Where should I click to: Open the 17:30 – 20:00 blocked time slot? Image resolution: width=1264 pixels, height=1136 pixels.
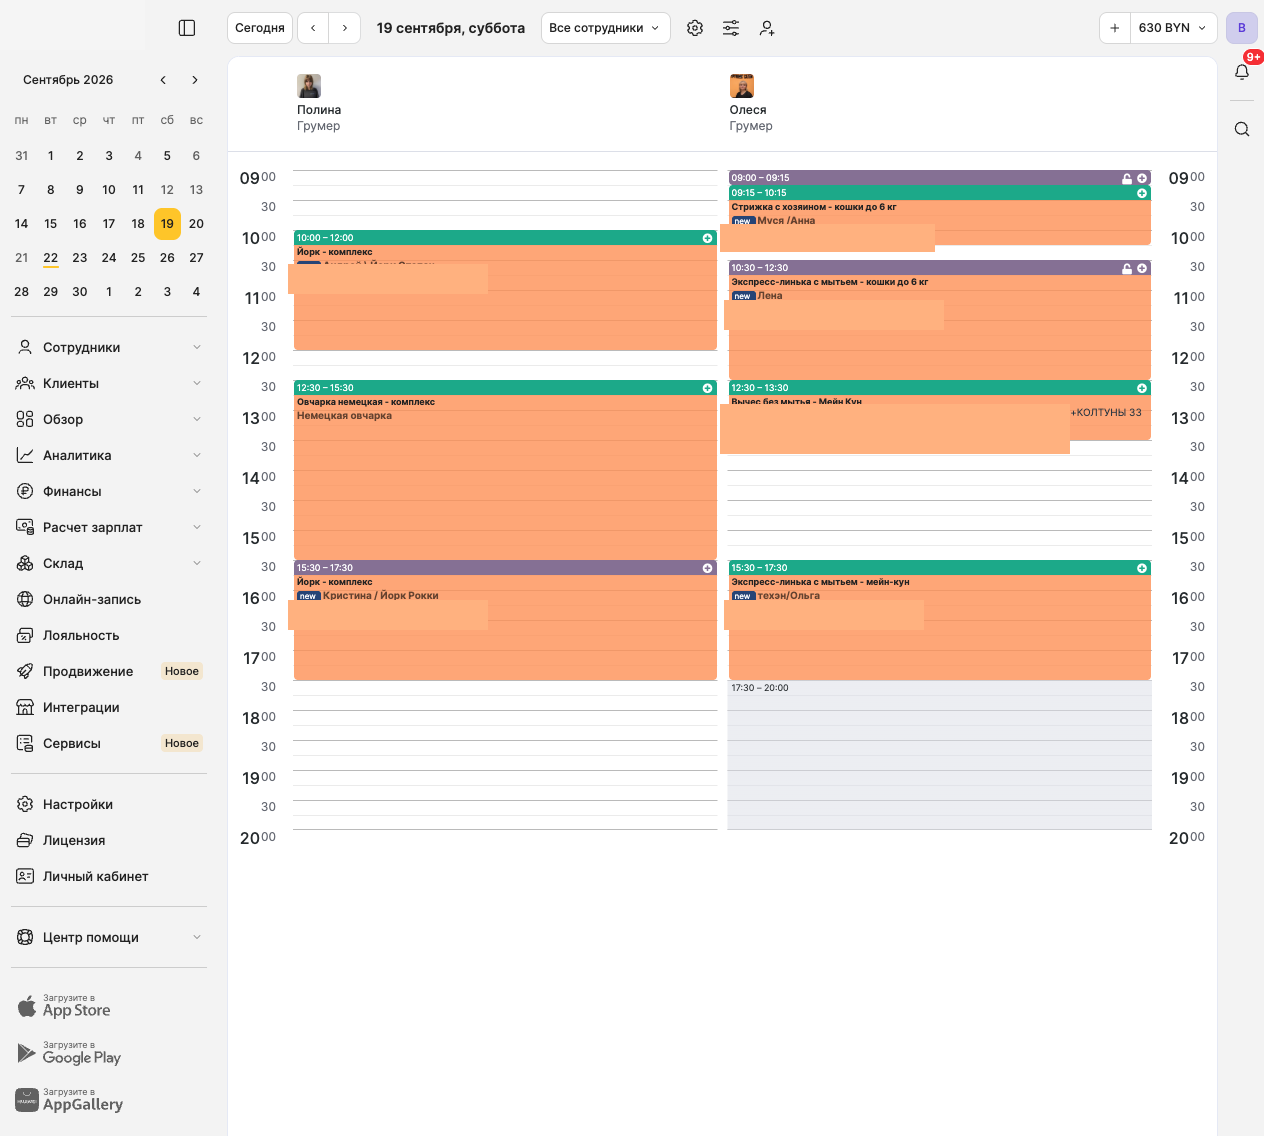point(940,755)
